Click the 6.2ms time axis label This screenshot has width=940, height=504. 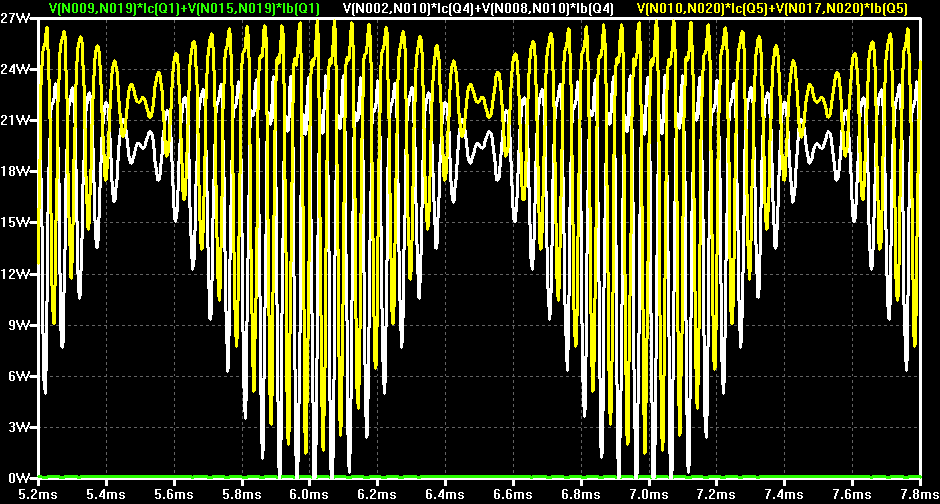[x=377, y=494]
